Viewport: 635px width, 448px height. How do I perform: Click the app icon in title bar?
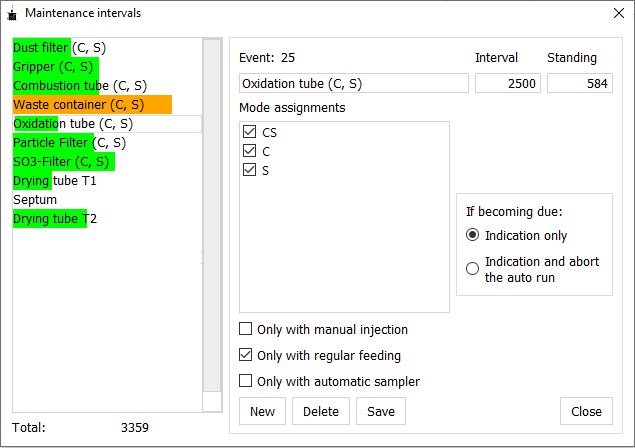pos(11,13)
